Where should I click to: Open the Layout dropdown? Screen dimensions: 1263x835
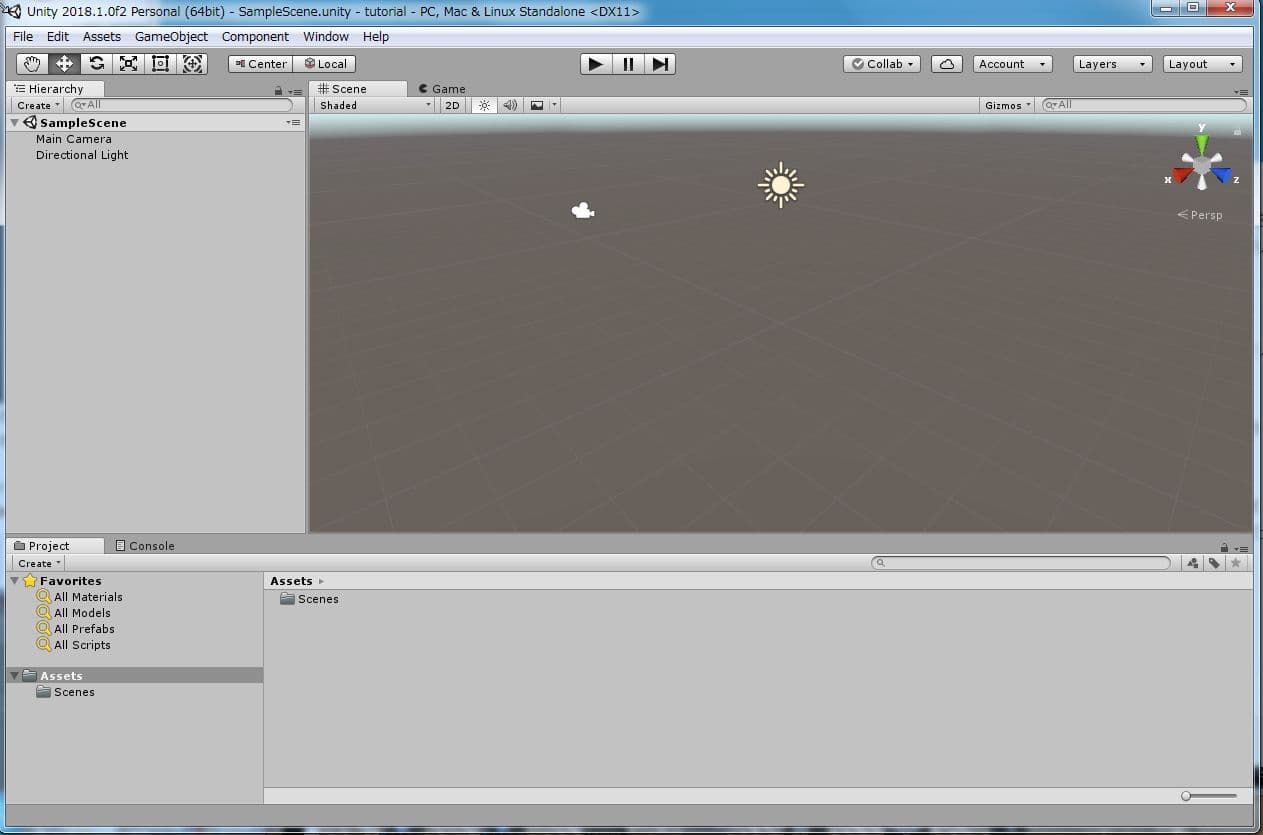click(1204, 64)
